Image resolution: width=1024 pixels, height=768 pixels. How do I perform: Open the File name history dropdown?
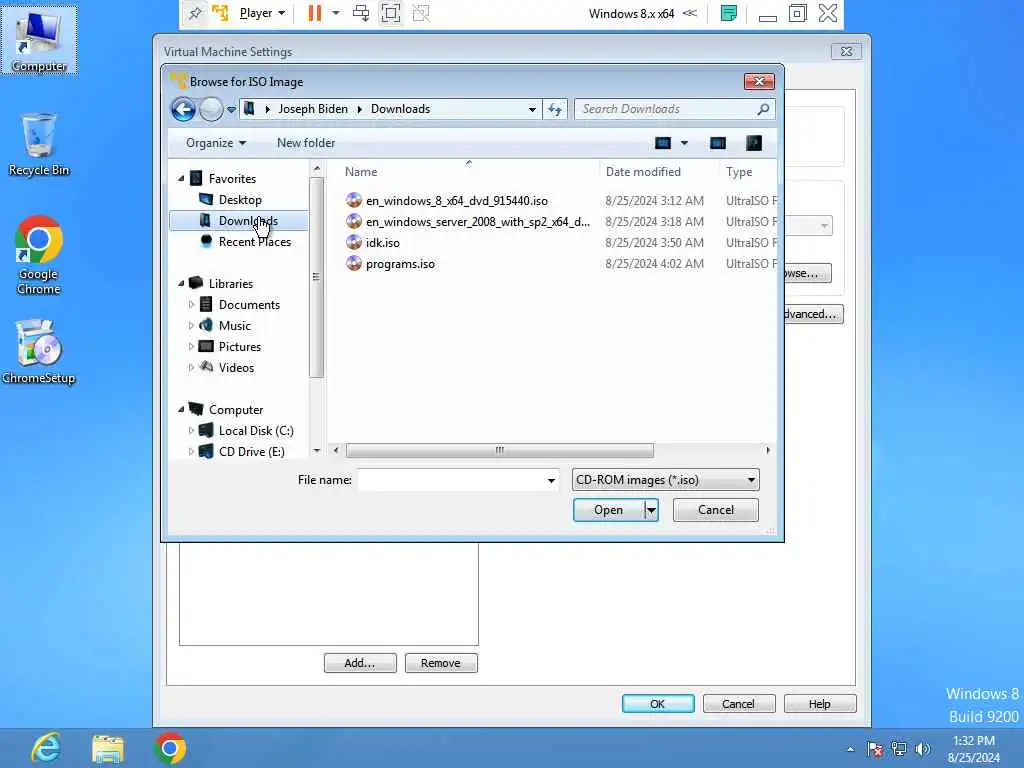click(x=551, y=480)
